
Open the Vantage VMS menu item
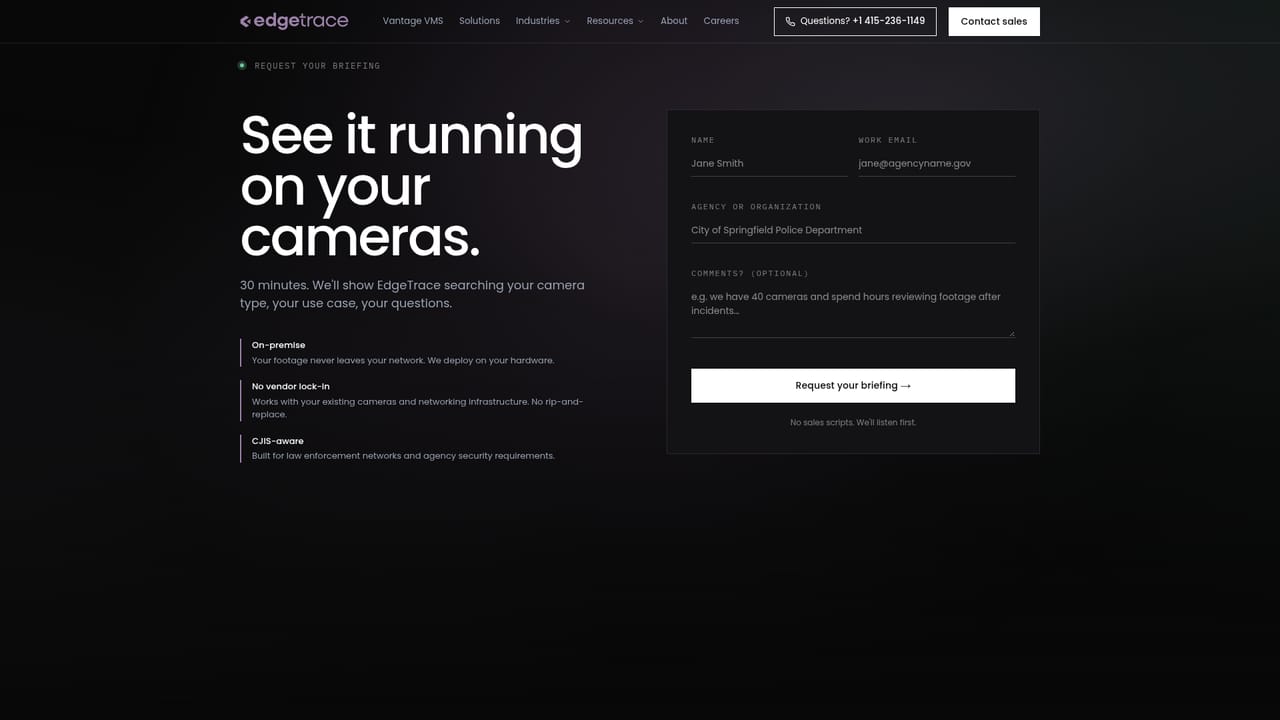click(x=413, y=21)
